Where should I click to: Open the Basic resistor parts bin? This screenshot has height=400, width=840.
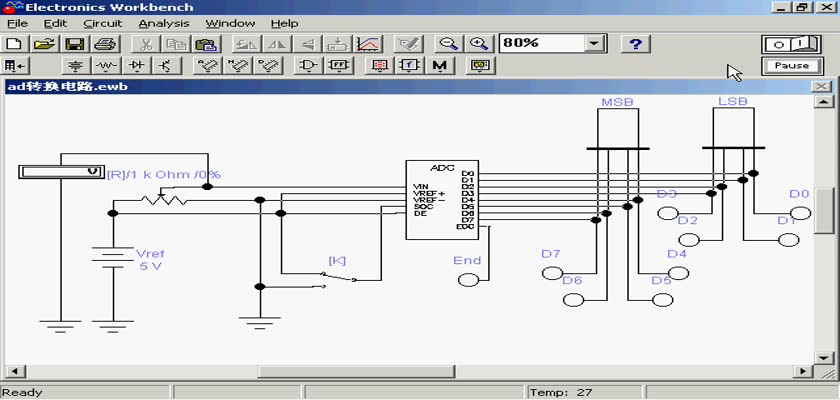pyautogui.click(x=106, y=65)
